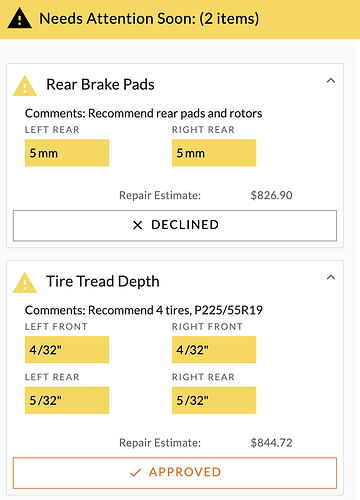
Task: Click the right rear 5 mm brake pad field
Action: tap(214, 153)
